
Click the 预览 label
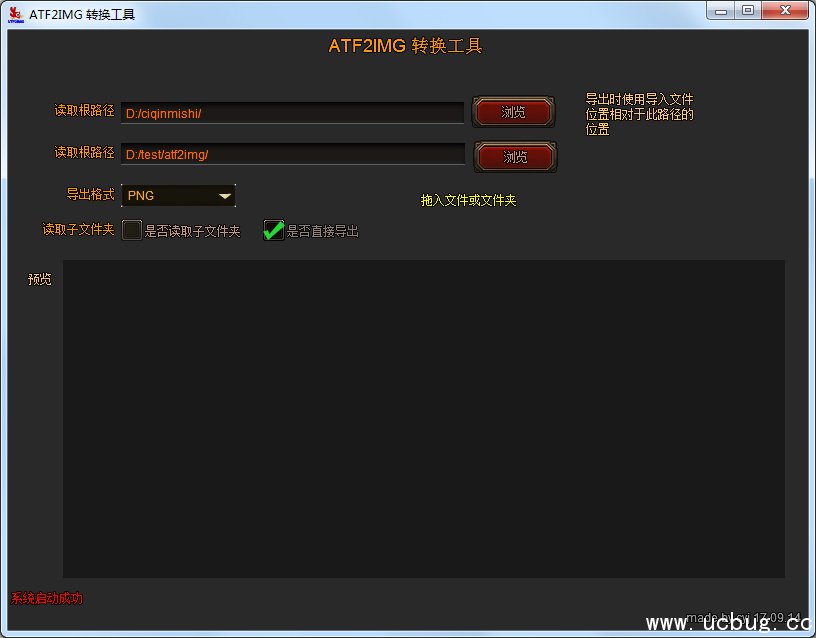(x=40, y=279)
